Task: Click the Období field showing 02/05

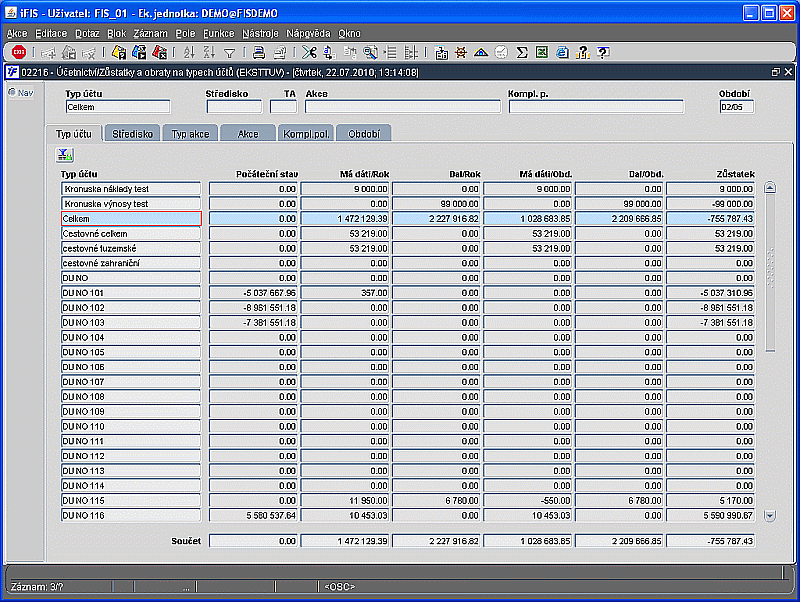Action: pos(737,107)
